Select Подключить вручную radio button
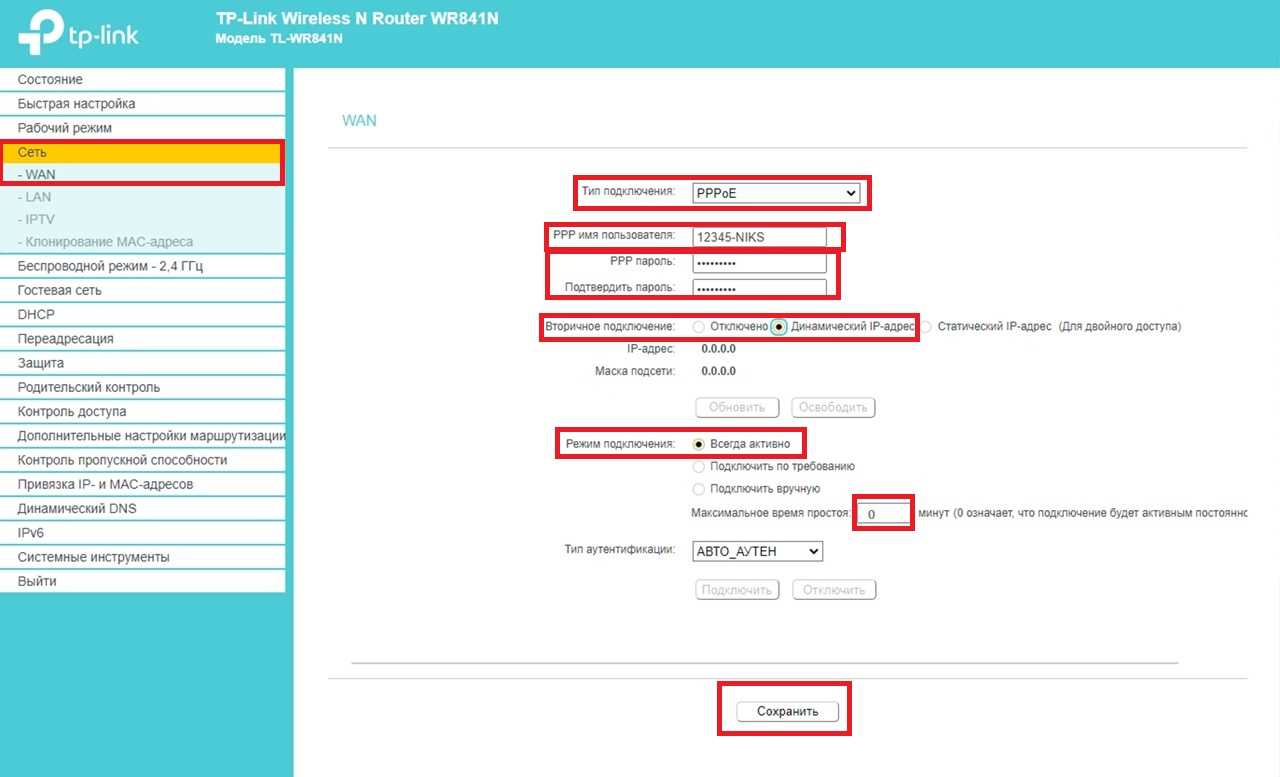The height and width of the screenshot is (777, 1280). click(698, 489)
